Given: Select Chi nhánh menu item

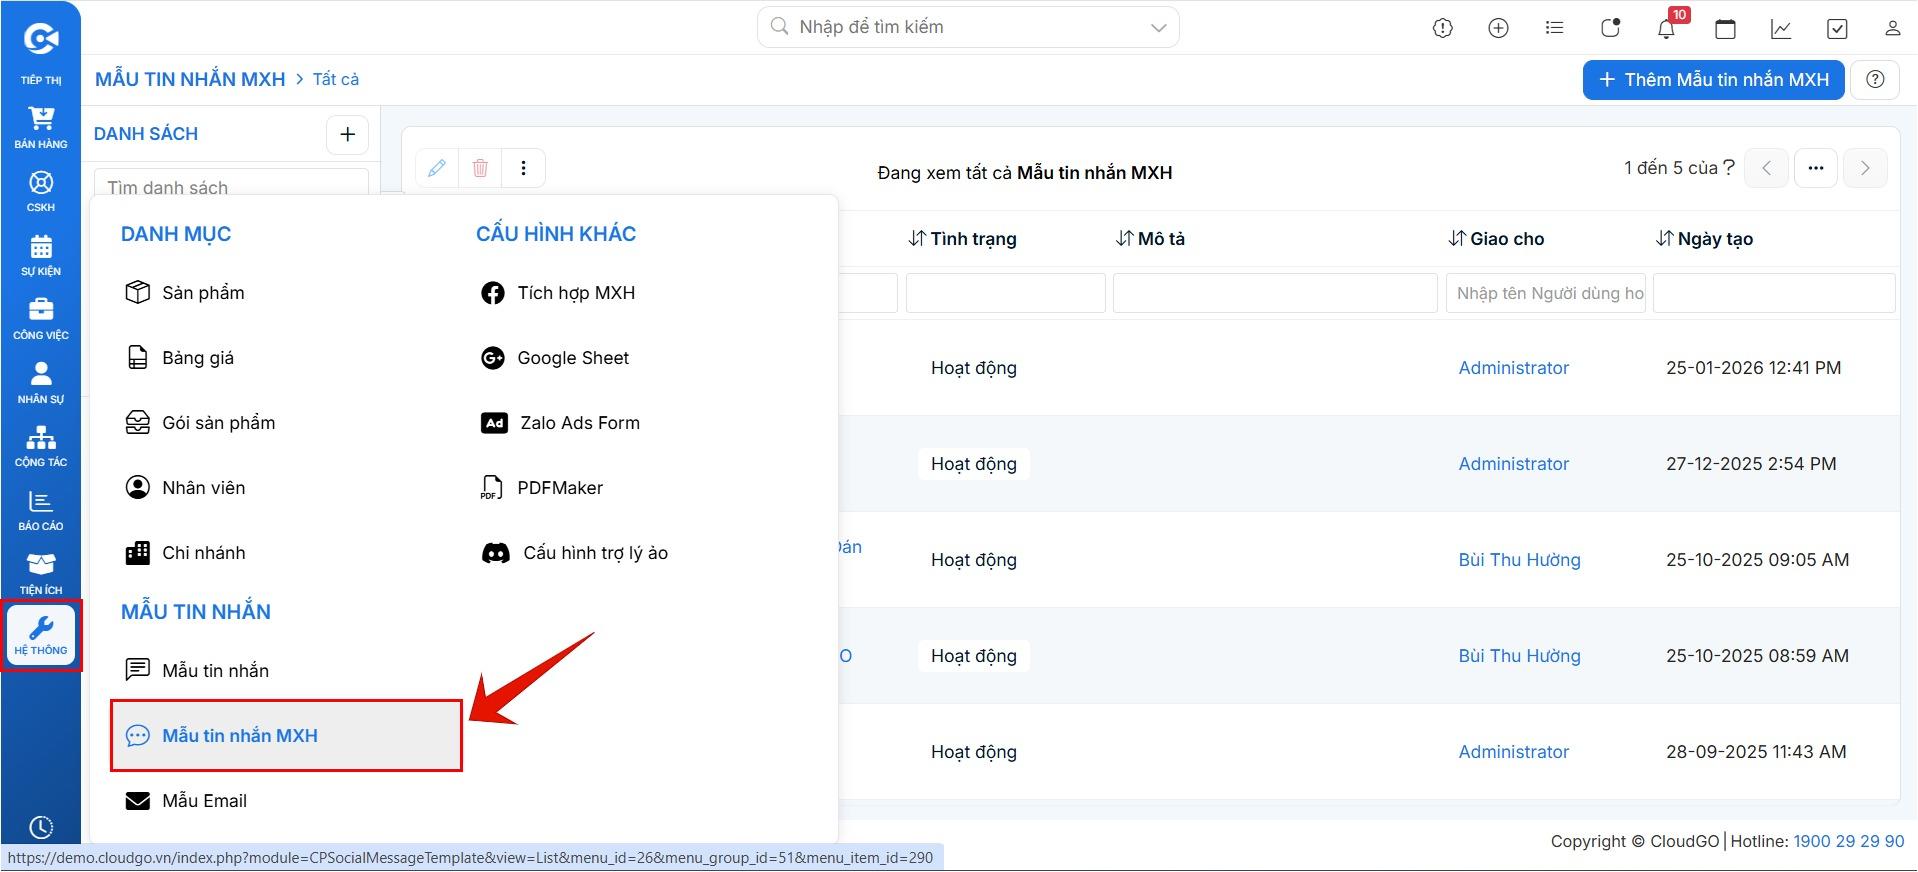Looking at the screenshot, I should (185, 553).
